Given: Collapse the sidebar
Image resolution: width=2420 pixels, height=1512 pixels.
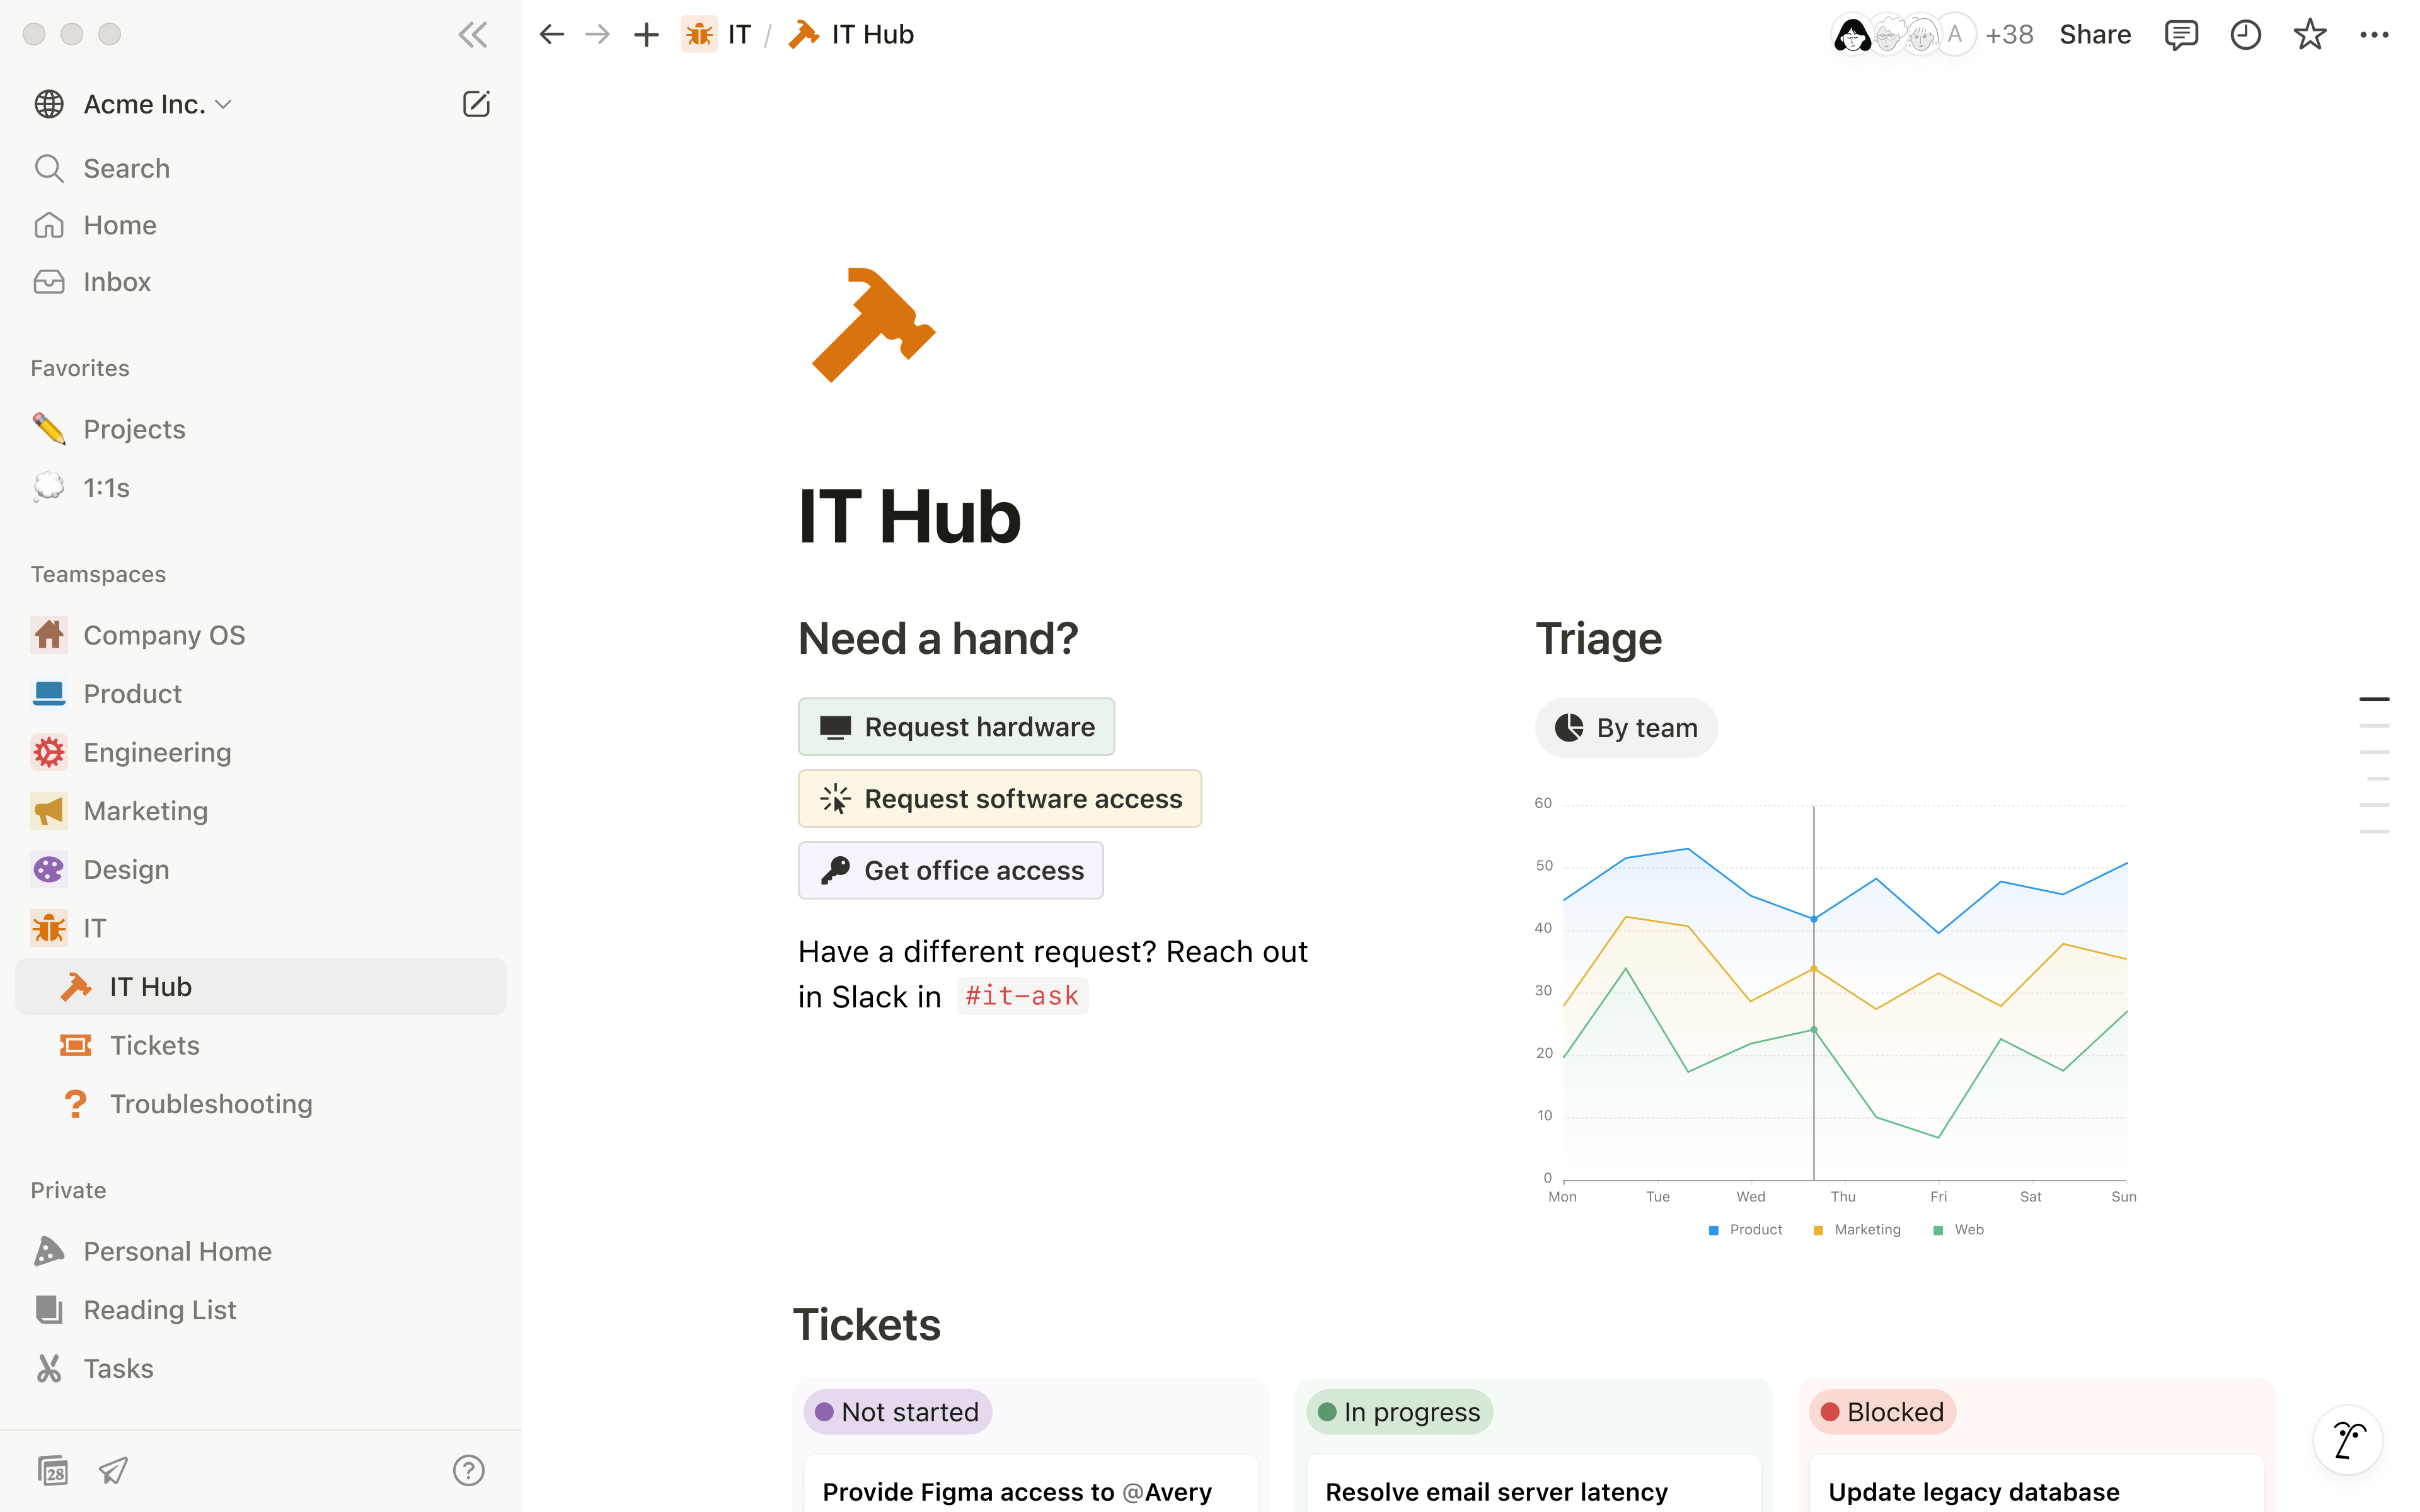Looking at the screenshot, I should click(x=471, y=33).
